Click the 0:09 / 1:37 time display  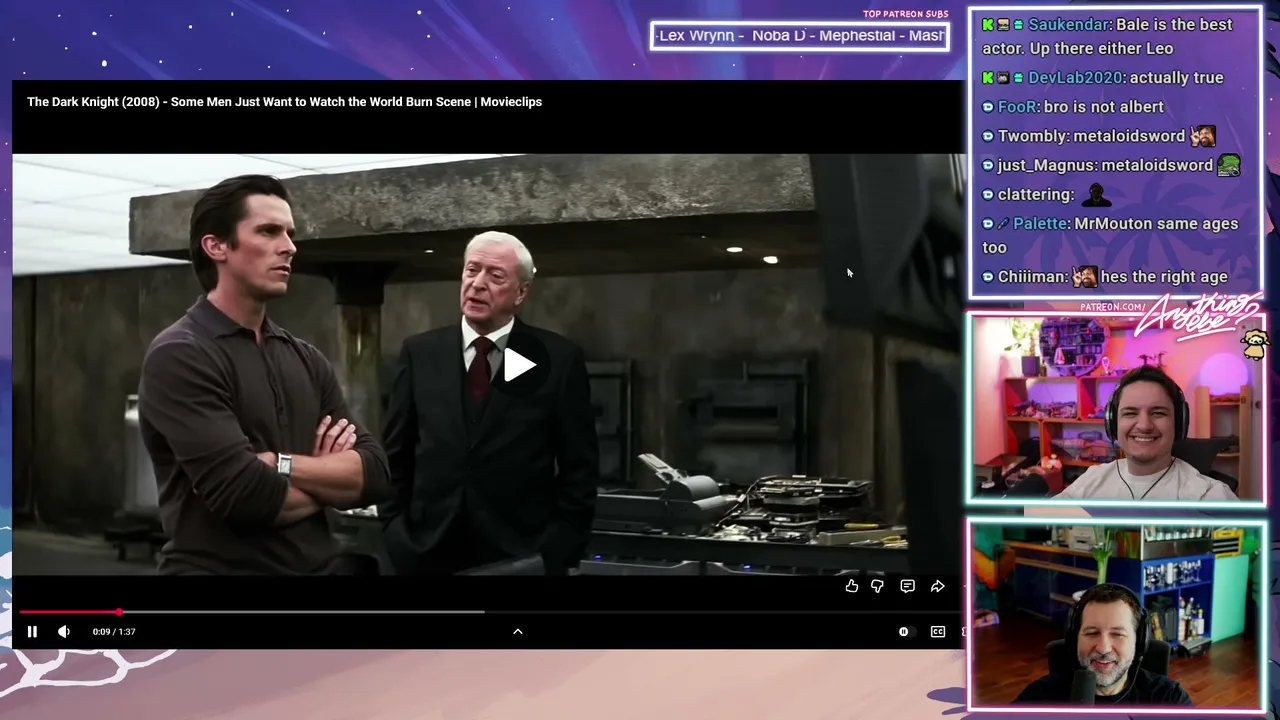[x=114, y=632]
